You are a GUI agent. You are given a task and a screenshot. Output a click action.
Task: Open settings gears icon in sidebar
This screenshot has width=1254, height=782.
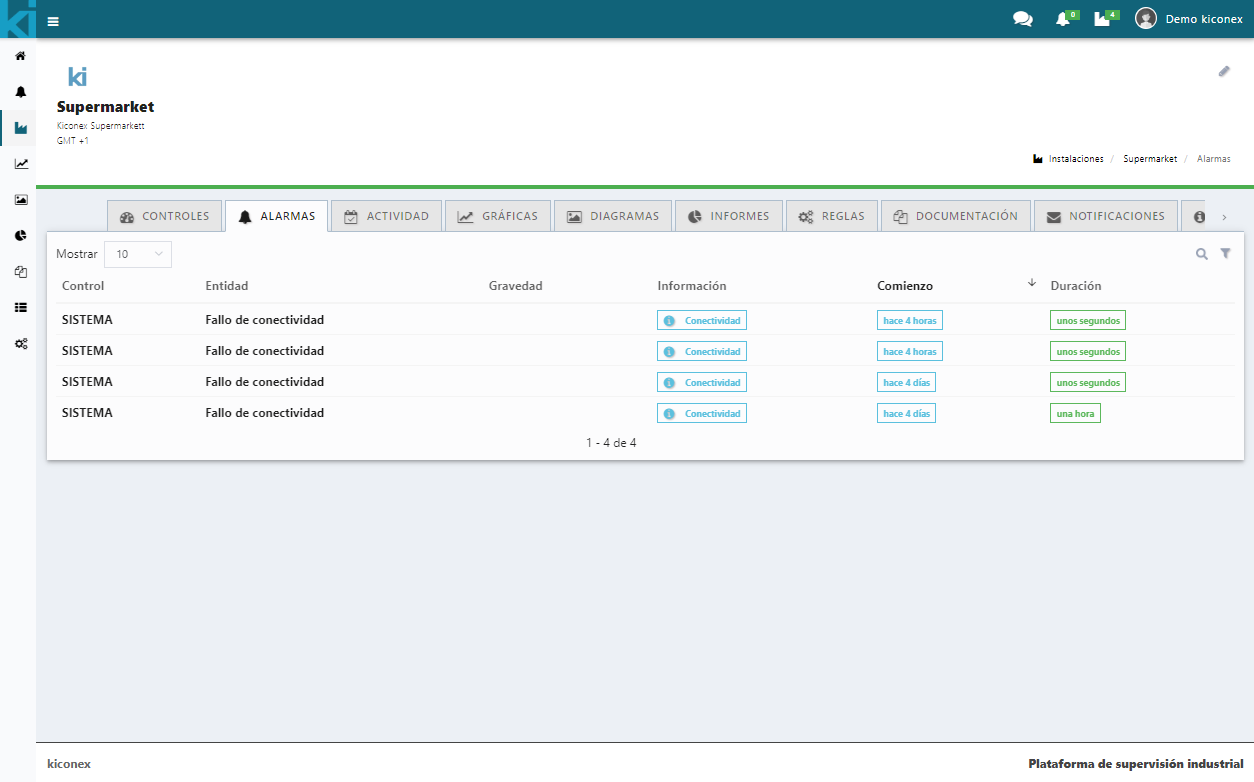pos(20,344)
